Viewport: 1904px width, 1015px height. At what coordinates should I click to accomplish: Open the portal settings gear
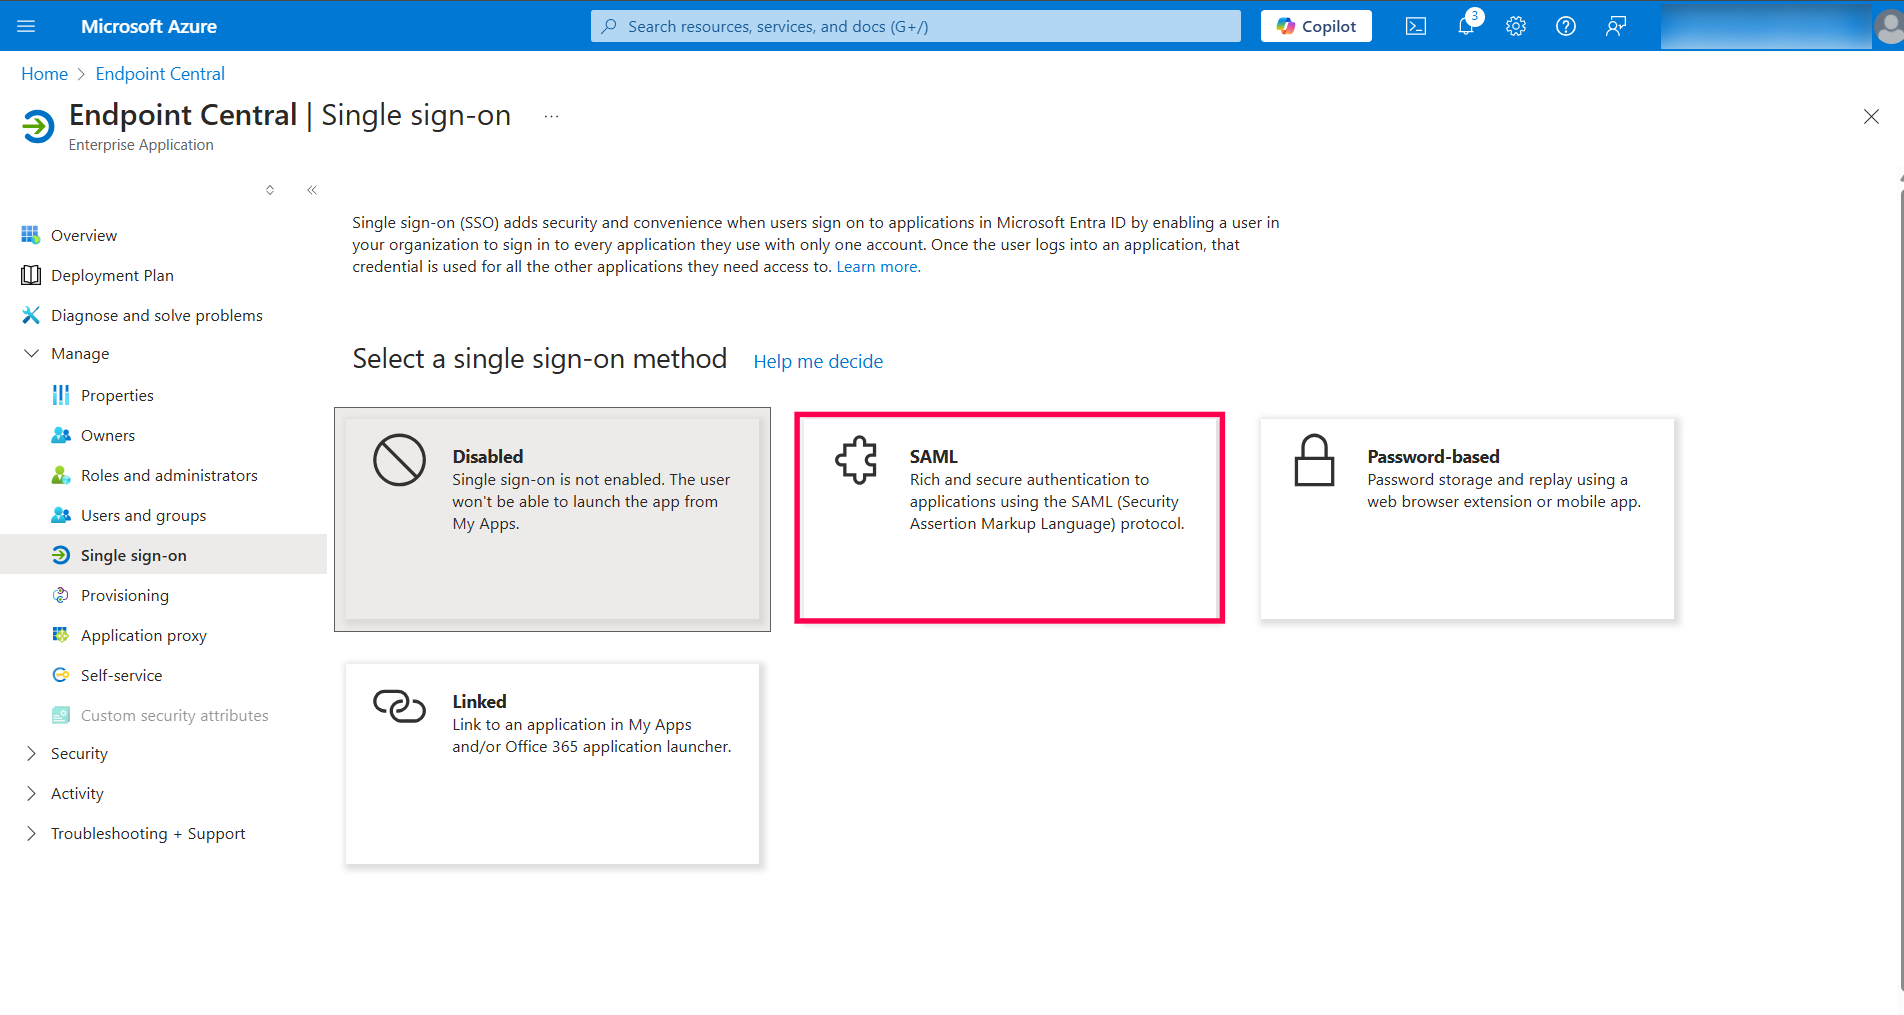[1516, 26]
